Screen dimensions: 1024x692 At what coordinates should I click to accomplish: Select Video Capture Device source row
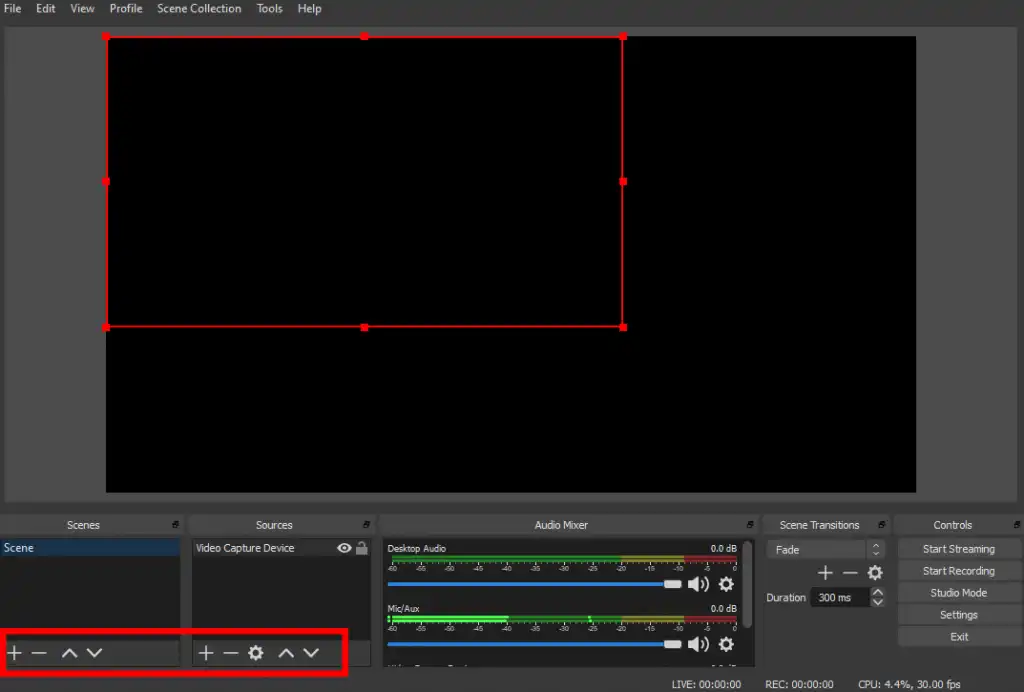(281, 548)
